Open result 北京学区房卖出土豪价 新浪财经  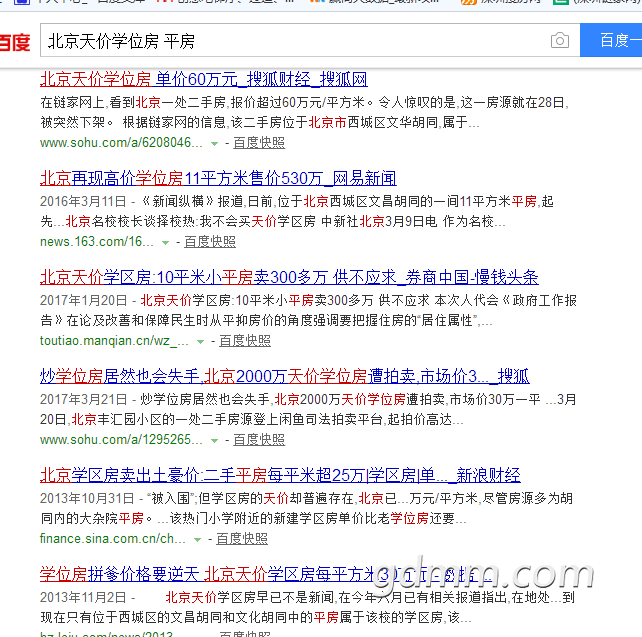coord(280,475)
